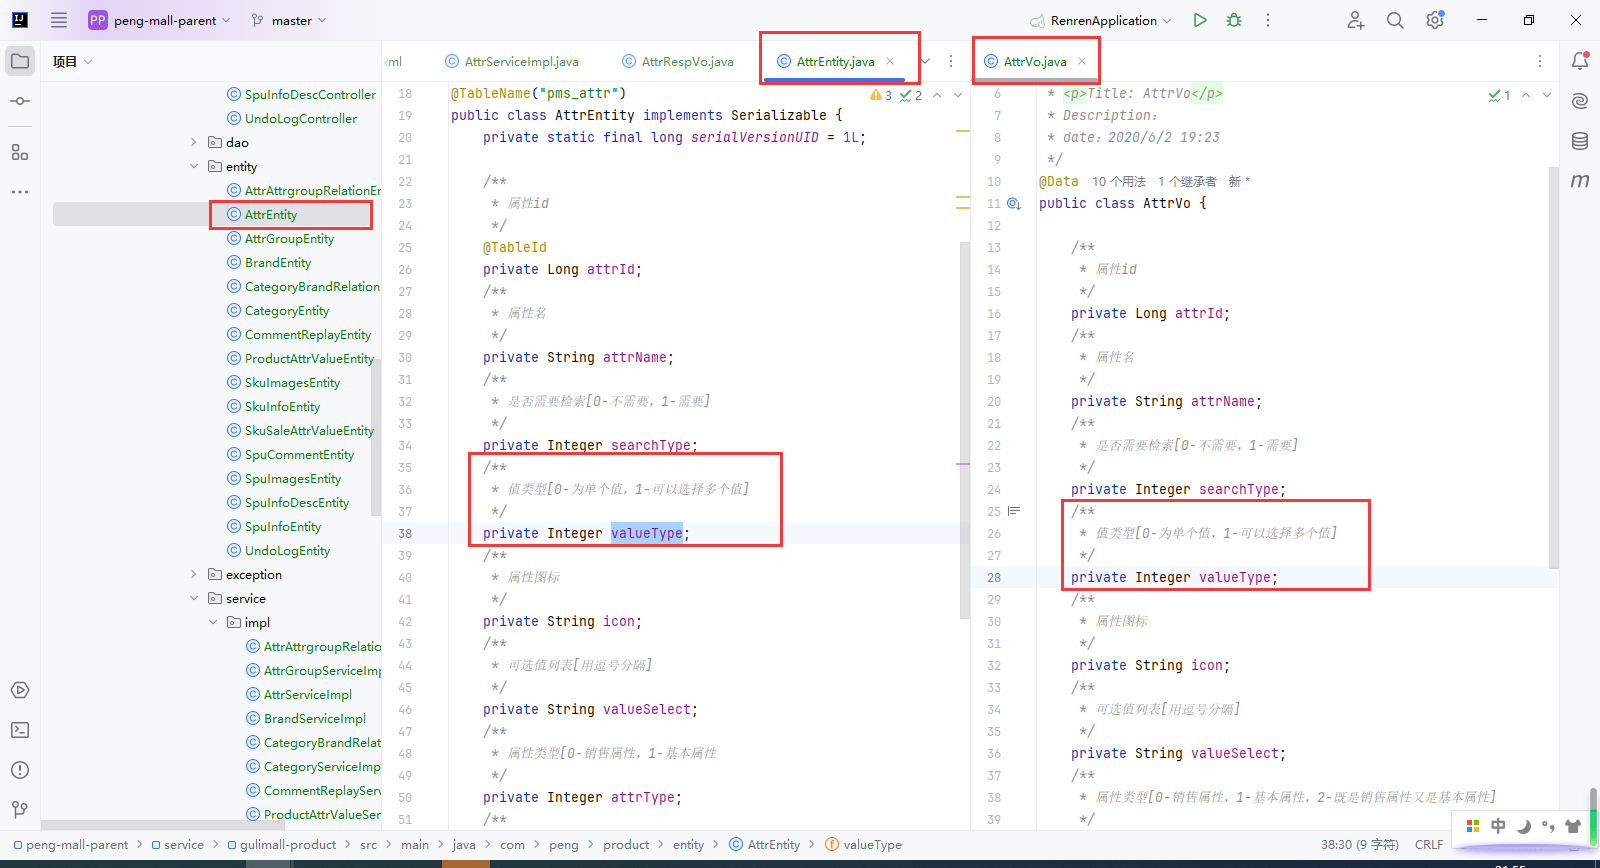The image size is (1600, 868).
Task: Toggle the Project tool window icon
Action: tap(20, 61)
